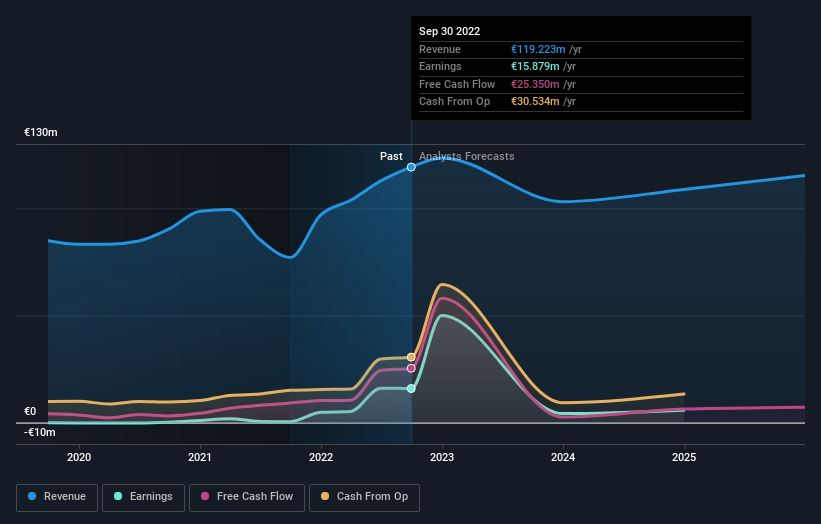The image size is (821, 524).
Task: Click the 2025 x-axis label
Action: click(x=684, y=457)
